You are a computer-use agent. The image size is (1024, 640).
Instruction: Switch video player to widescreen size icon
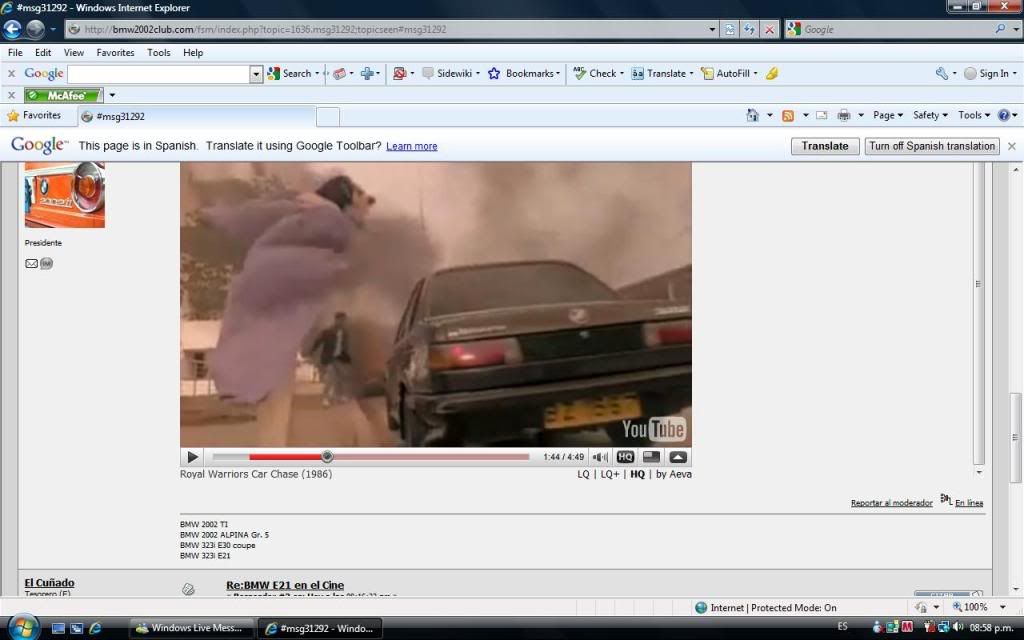pyautogui.click(x=651, y=457)
